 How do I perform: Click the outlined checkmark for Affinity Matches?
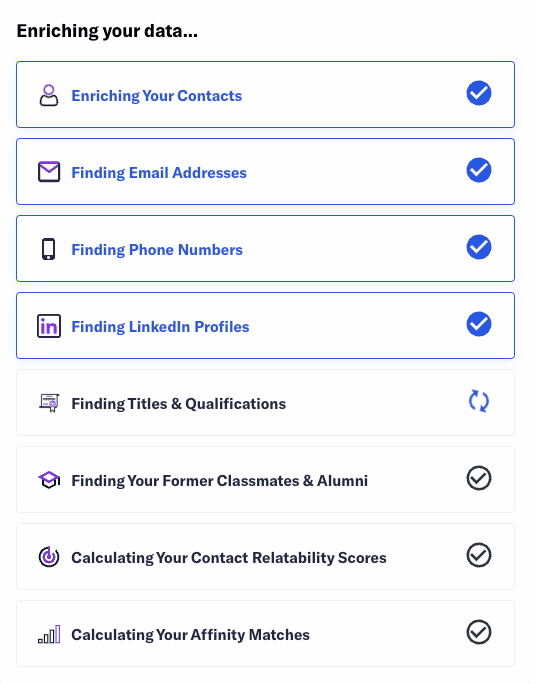coord(479,632)
